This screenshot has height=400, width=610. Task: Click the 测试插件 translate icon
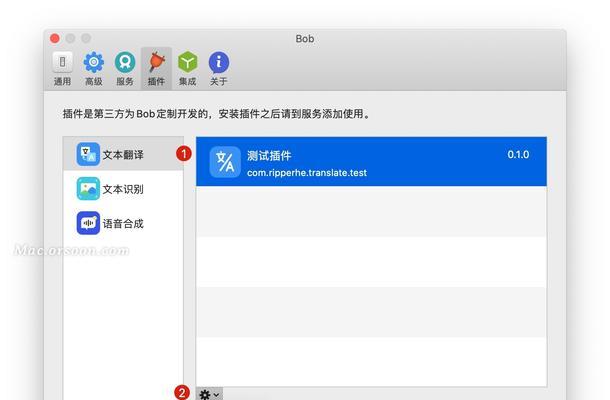coord(225,162)
